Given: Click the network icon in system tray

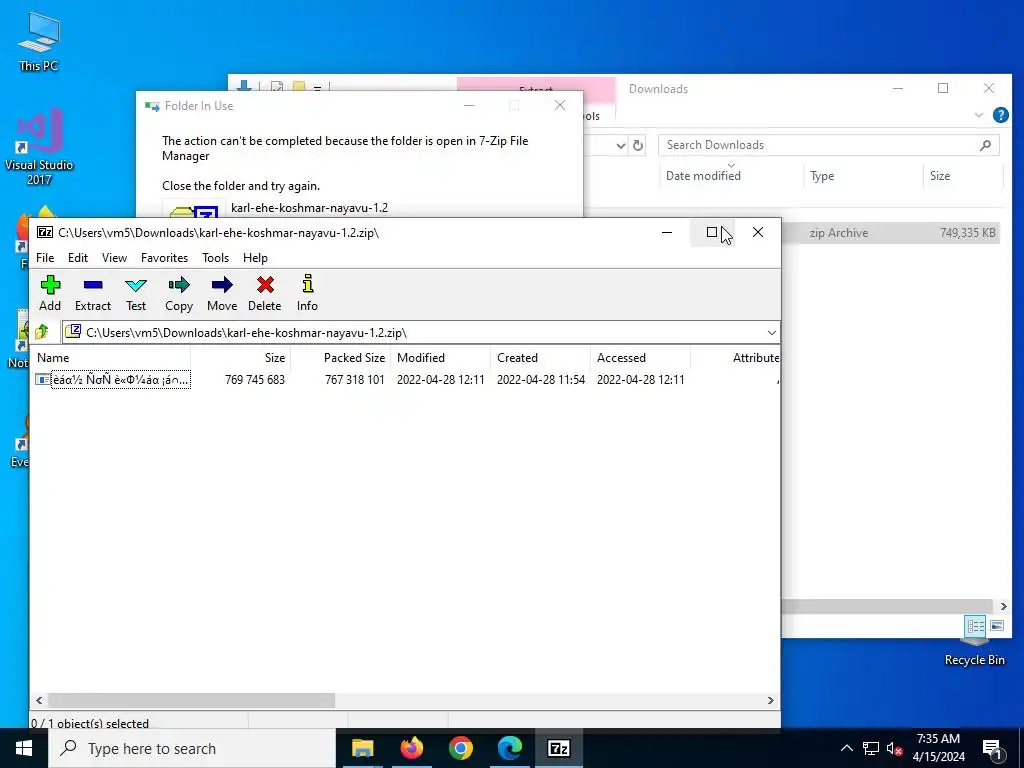Looking at the screenshot, I should click(871, 748).
